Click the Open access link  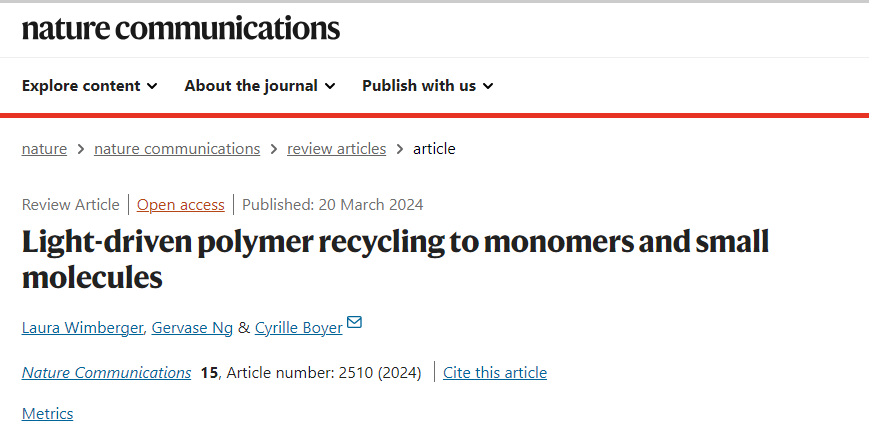(181, 205)
